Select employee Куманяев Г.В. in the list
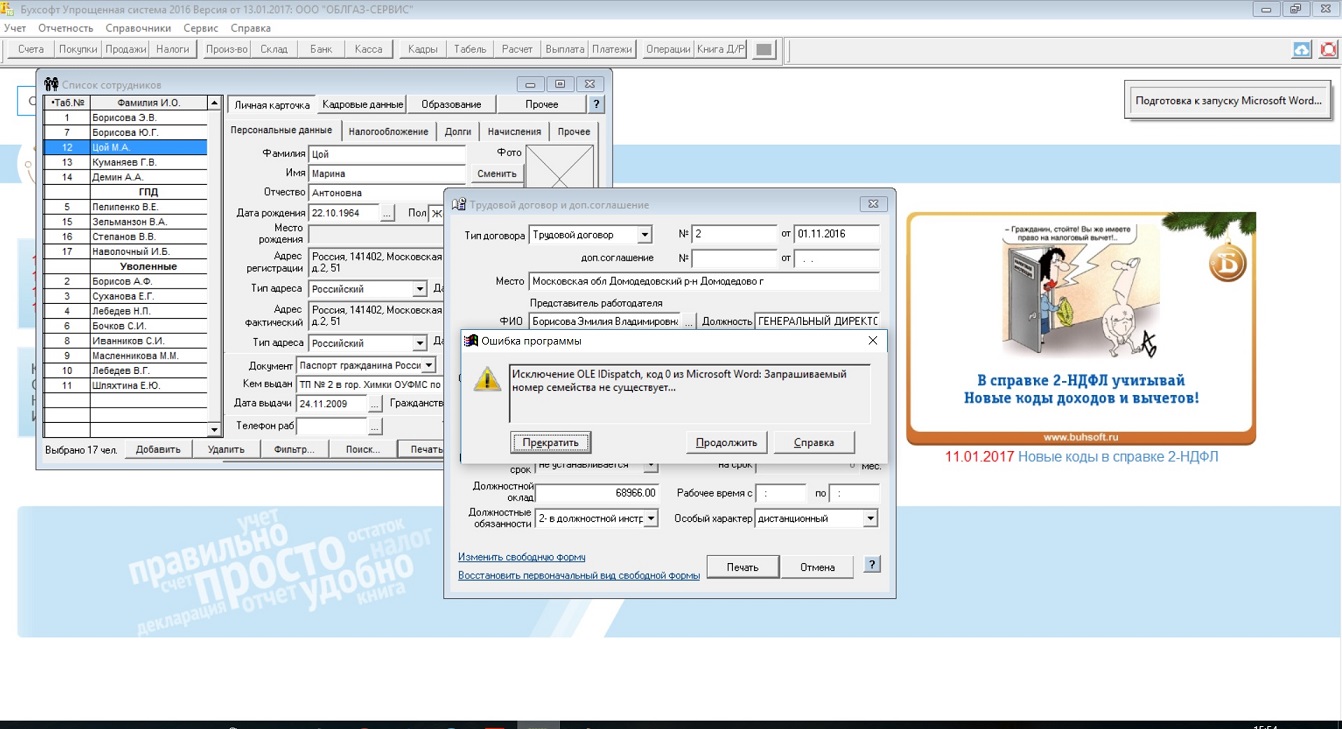Image resolution: width=1342 pixels, height=729 pixels. pyautogui.click(x=124, y=162)
